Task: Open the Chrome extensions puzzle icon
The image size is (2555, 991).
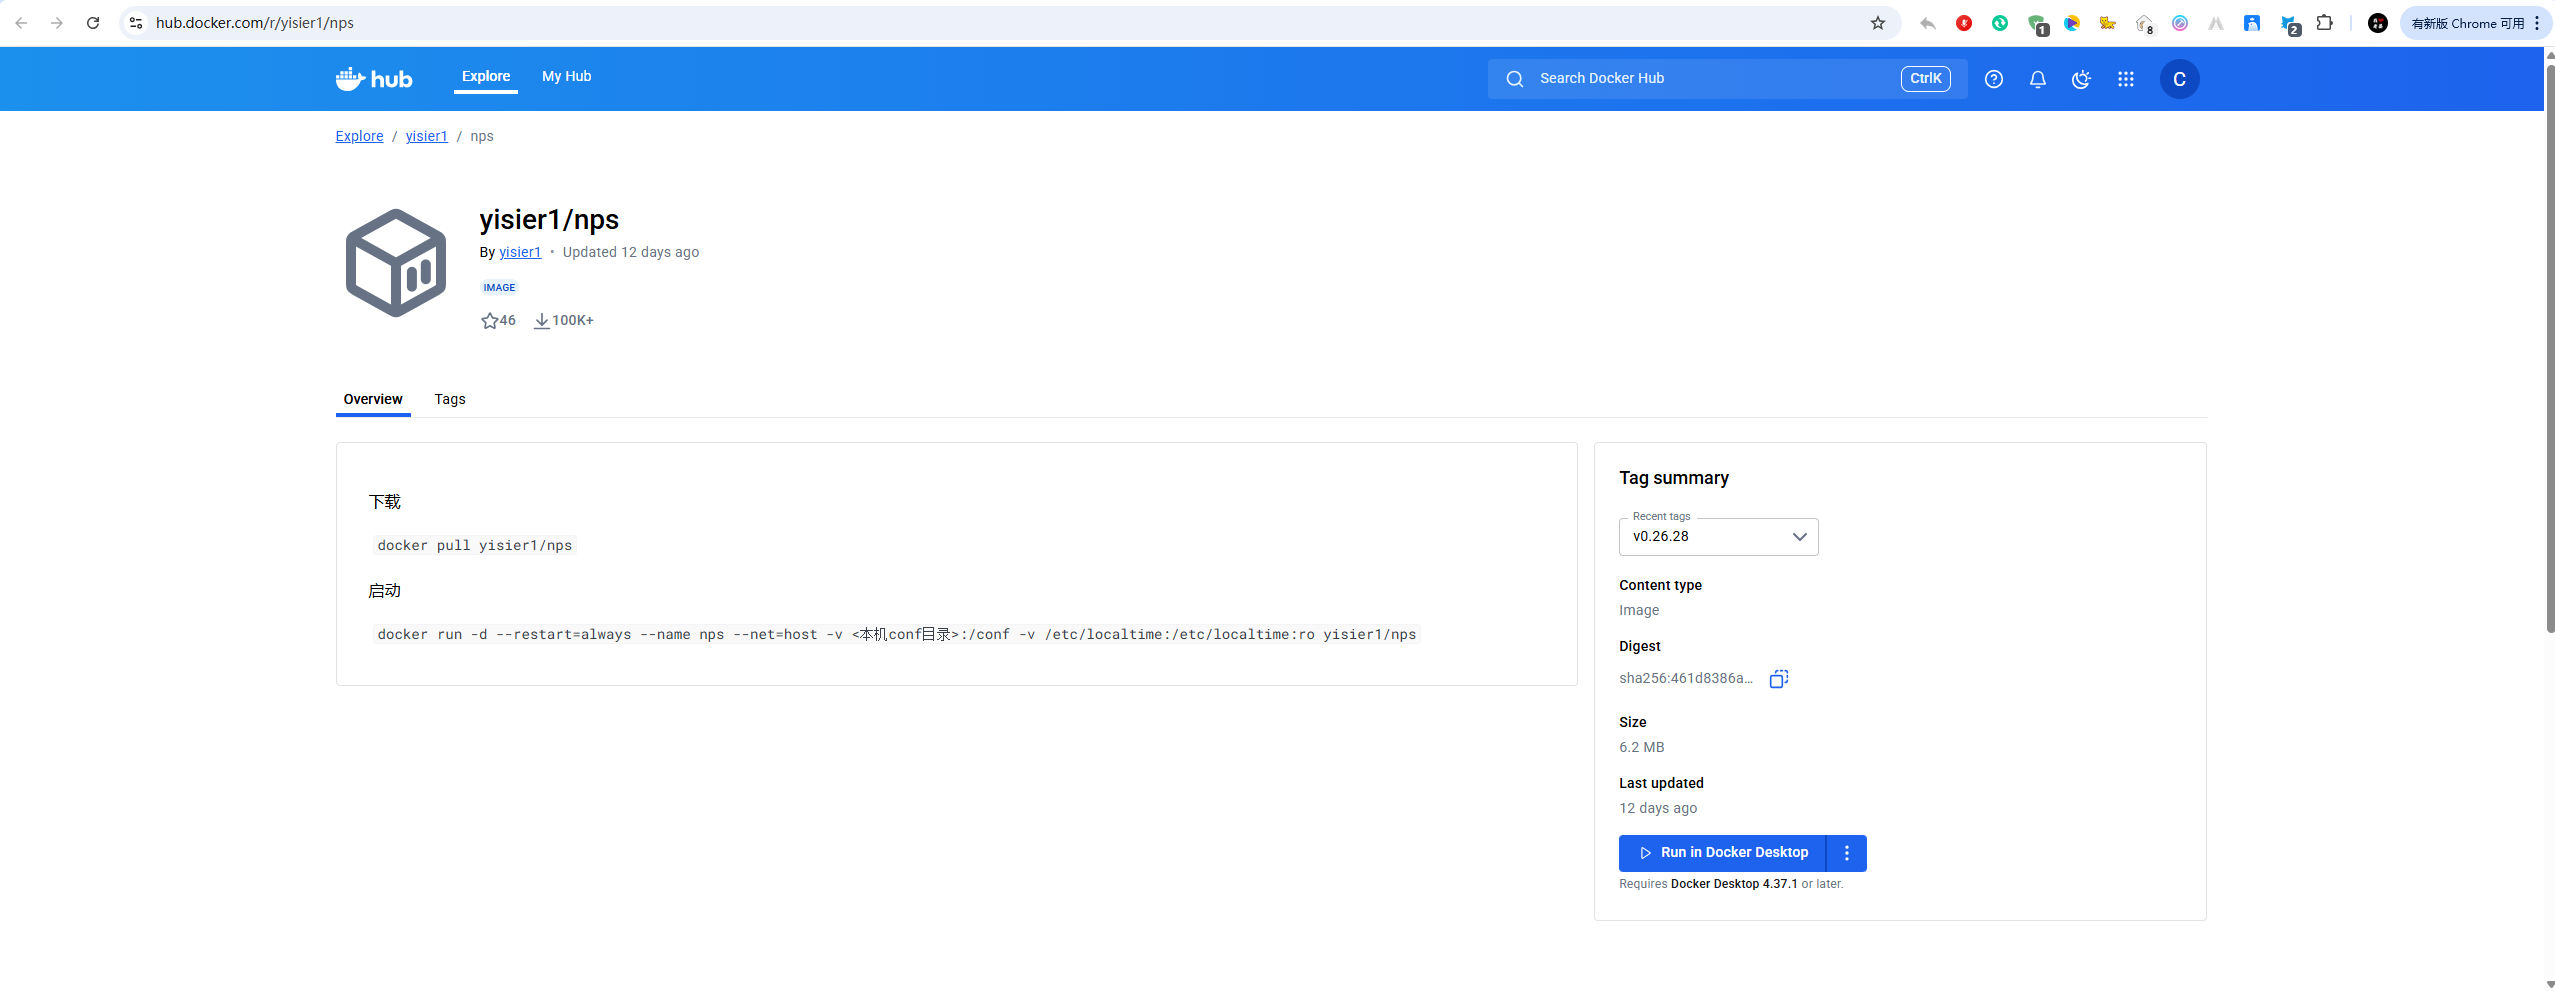Action: [2325, 23]
